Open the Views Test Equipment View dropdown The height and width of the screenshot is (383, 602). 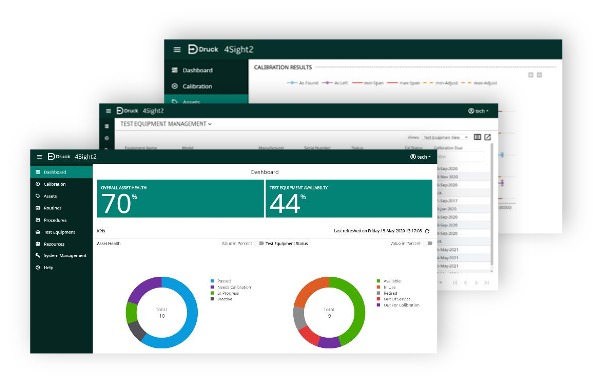pos(445,137)
